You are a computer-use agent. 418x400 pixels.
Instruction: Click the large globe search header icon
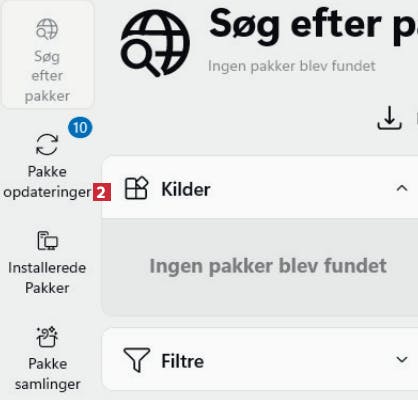pyautogui.click(x=155, y=43)
